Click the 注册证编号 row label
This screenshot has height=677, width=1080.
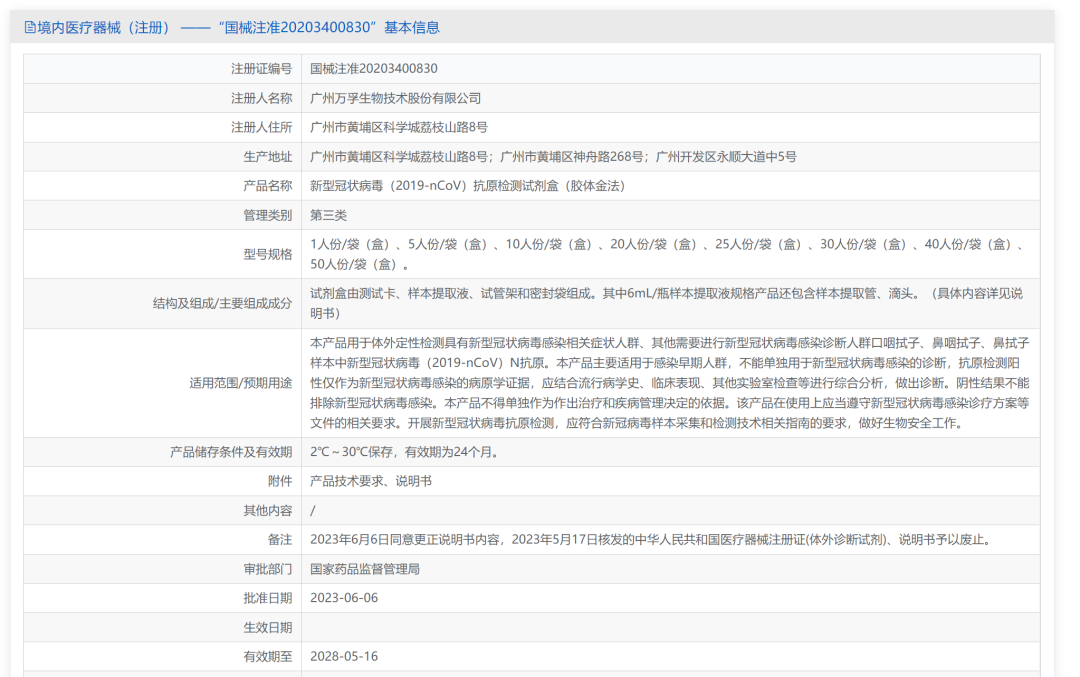coord(261,69)
